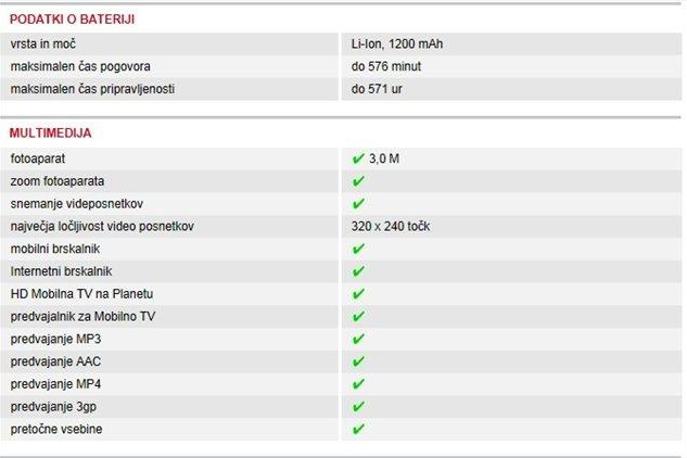Click the checkmark for snemanje videposnetkov

pos(358,204)
